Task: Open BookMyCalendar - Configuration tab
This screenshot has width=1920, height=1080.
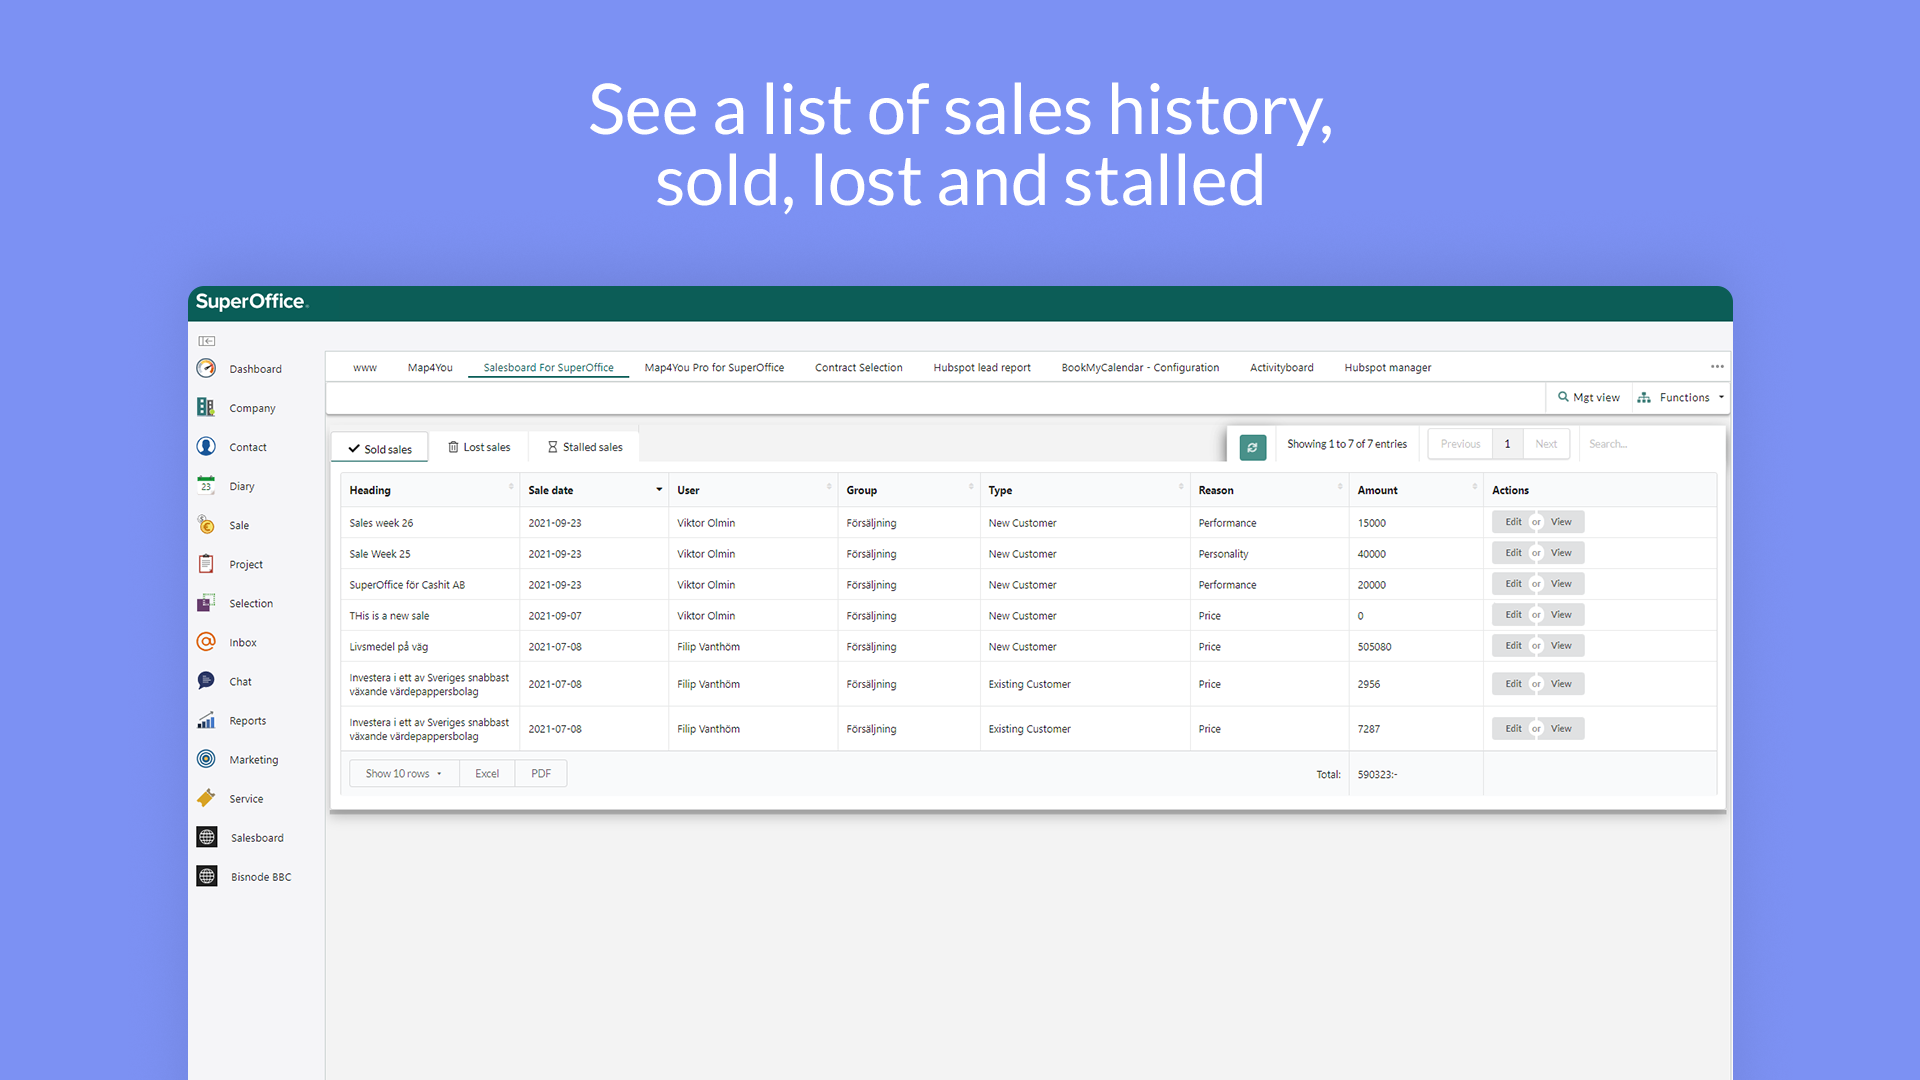Action: pos(1140,367)
